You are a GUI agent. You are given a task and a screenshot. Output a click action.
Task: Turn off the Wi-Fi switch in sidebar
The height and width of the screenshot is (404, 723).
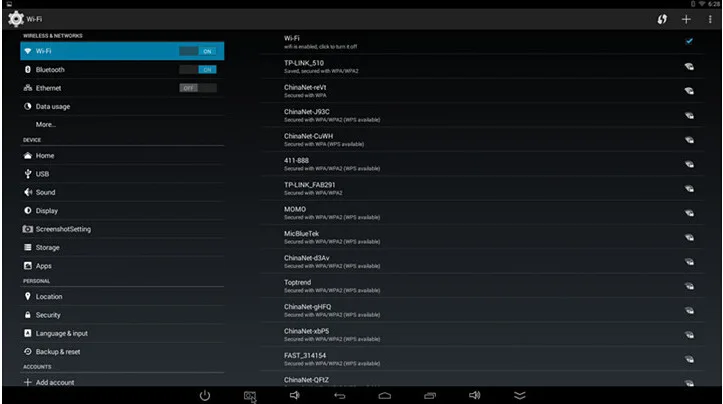198,51
